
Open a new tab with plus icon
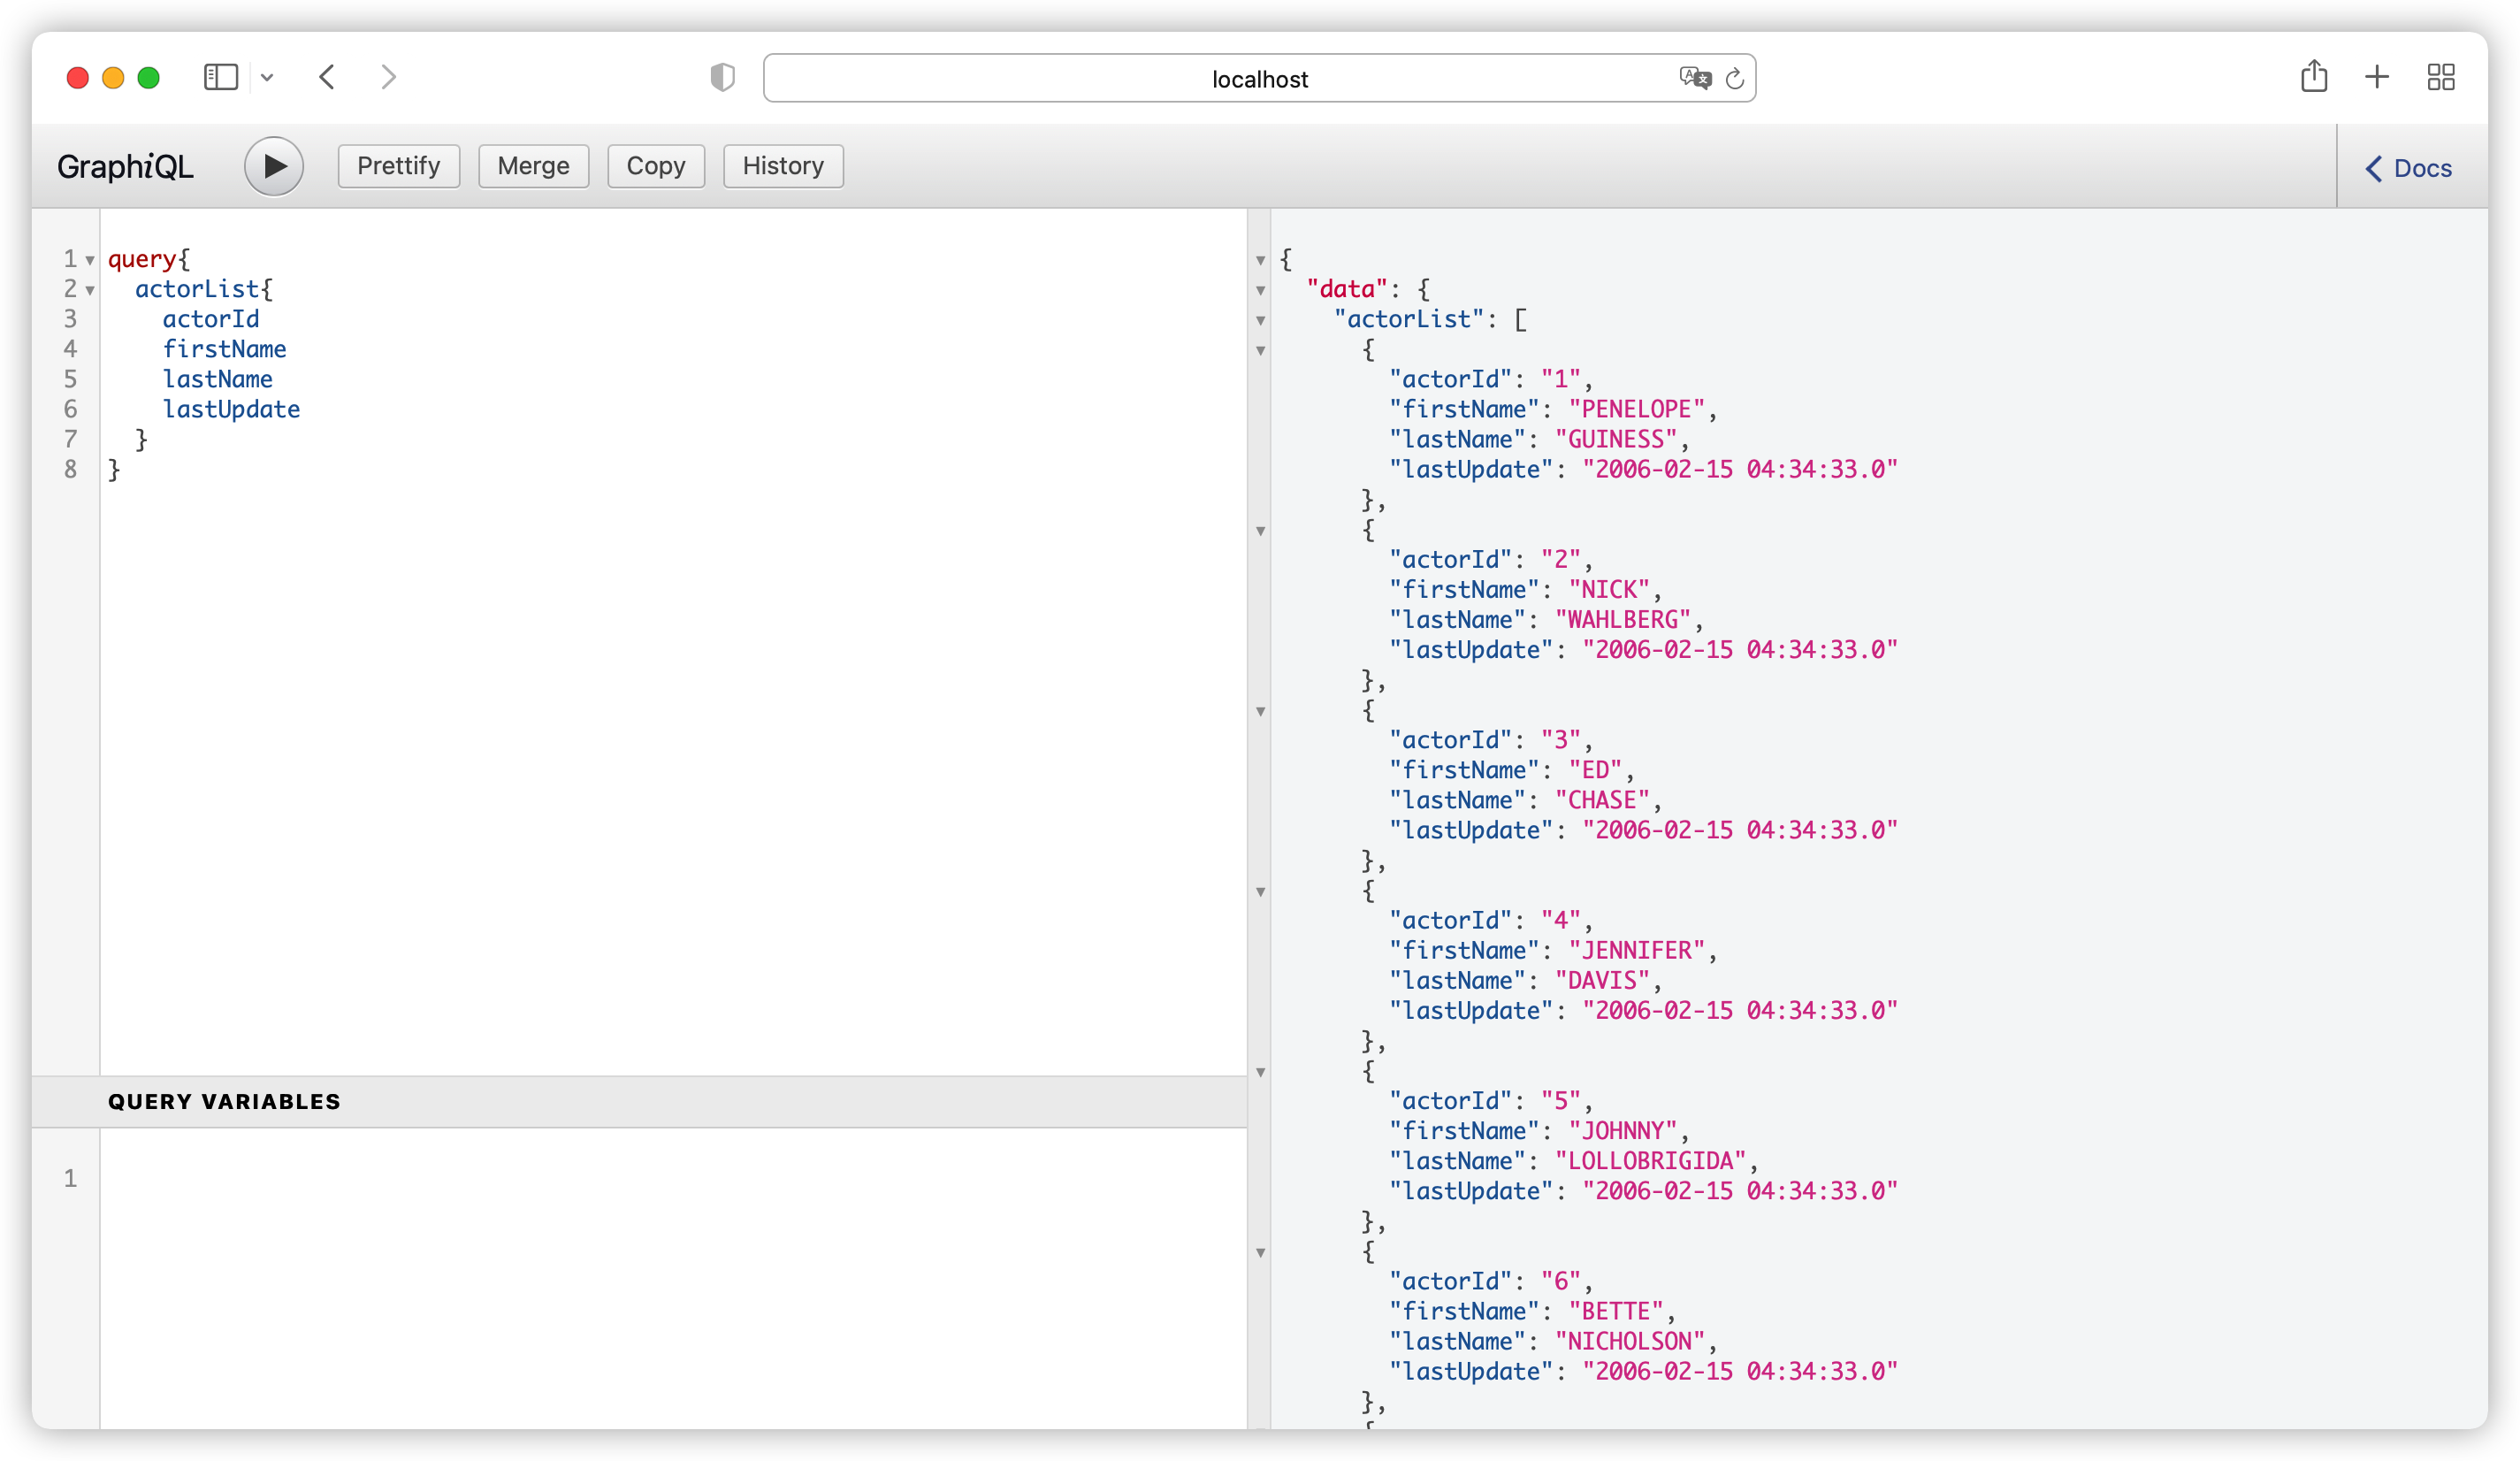click(2377, 77)
